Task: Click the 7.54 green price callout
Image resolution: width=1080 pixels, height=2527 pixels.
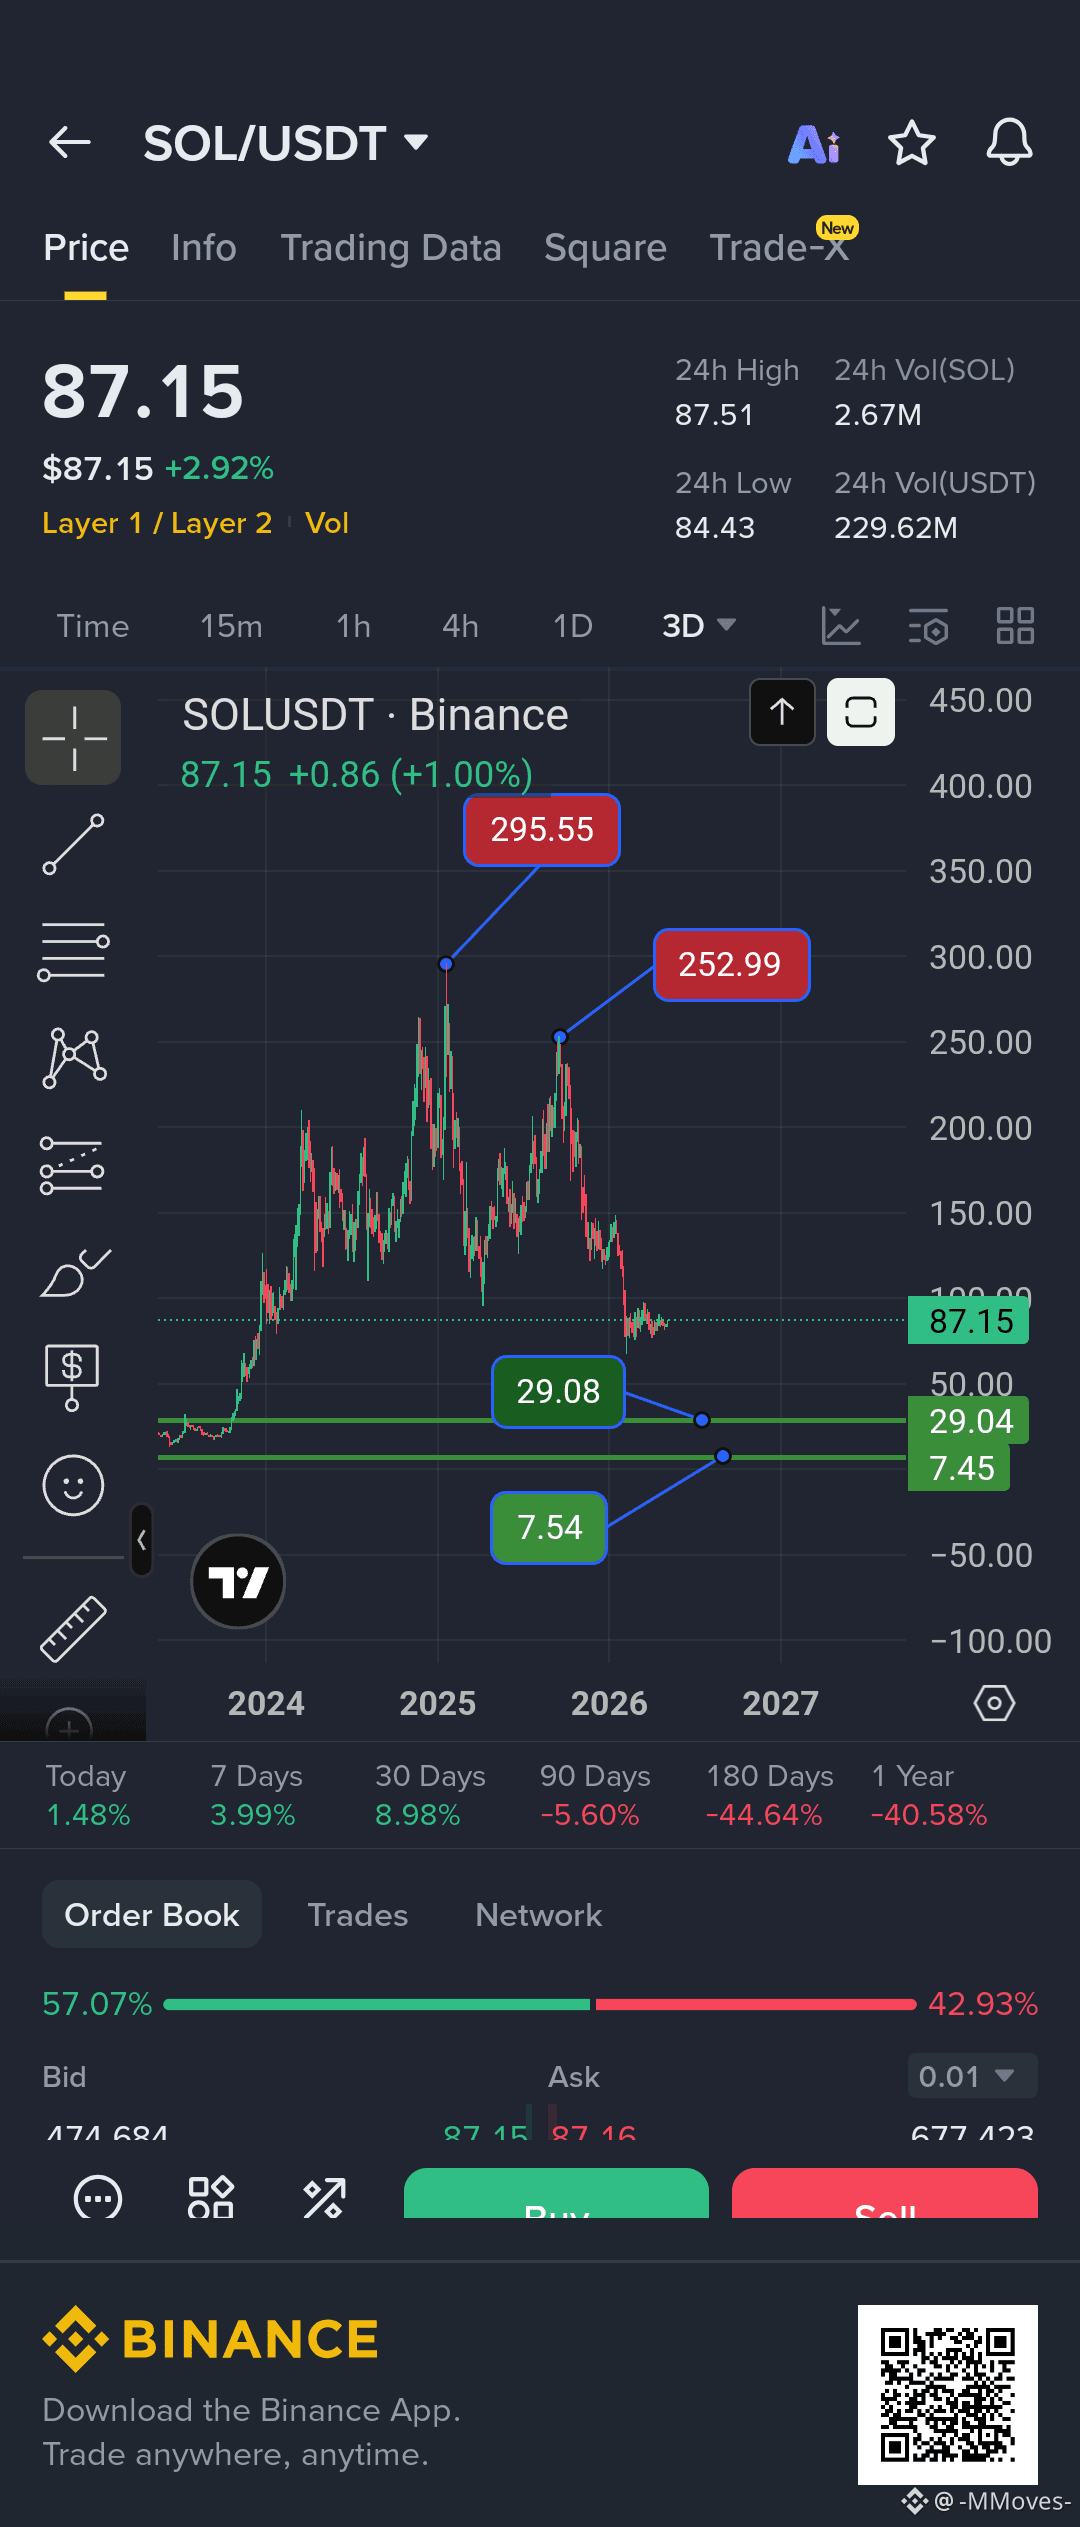Action: (549, 1528)
